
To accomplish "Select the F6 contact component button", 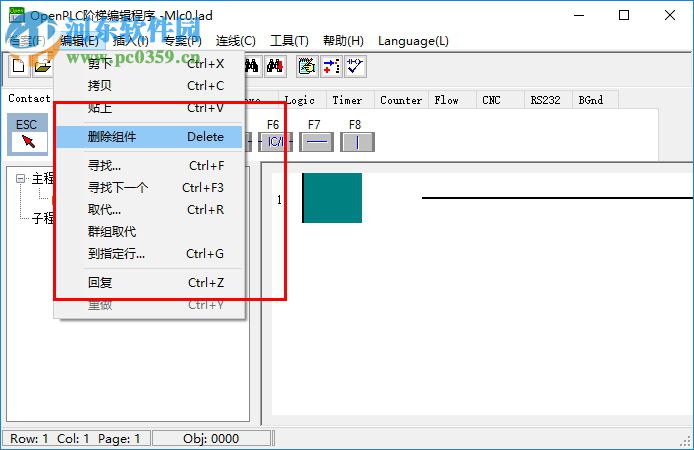I will click(275, 142).
